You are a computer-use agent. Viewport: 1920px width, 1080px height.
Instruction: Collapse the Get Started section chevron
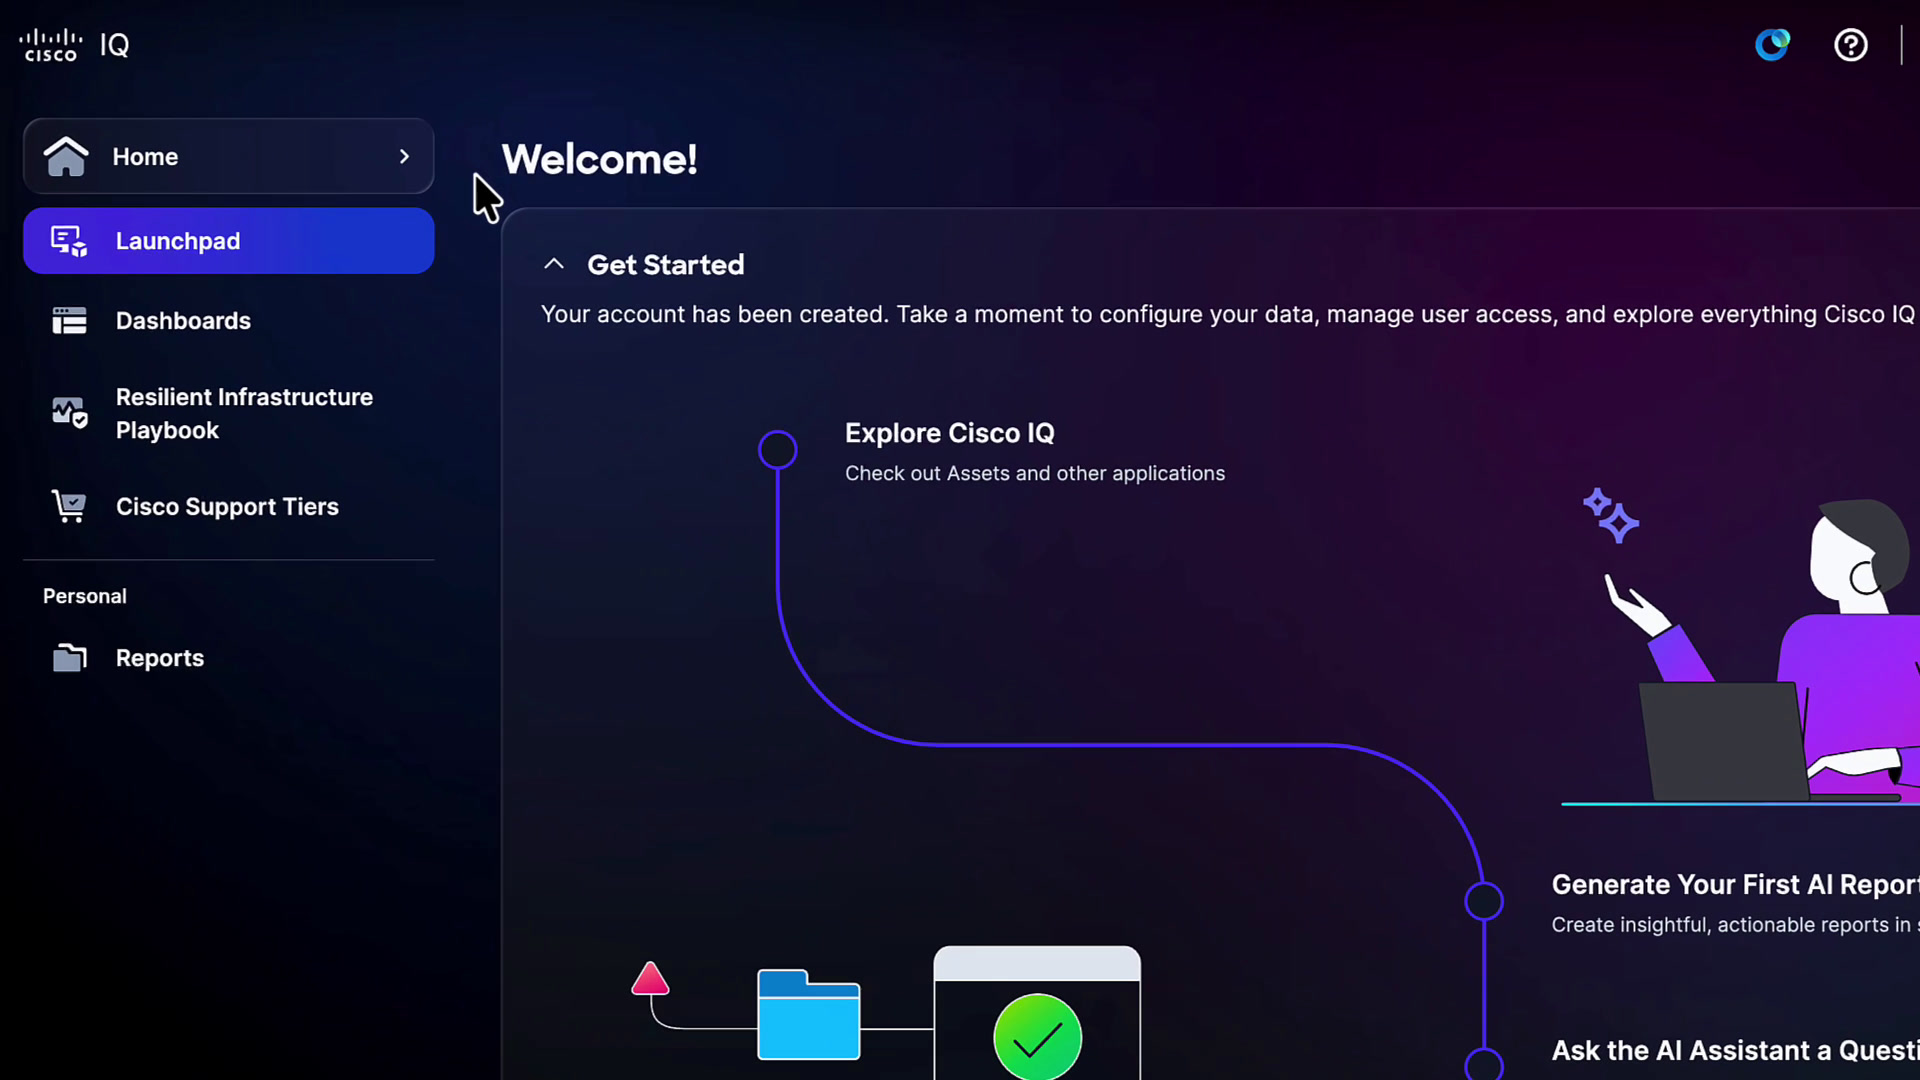[x=554, y=264]
